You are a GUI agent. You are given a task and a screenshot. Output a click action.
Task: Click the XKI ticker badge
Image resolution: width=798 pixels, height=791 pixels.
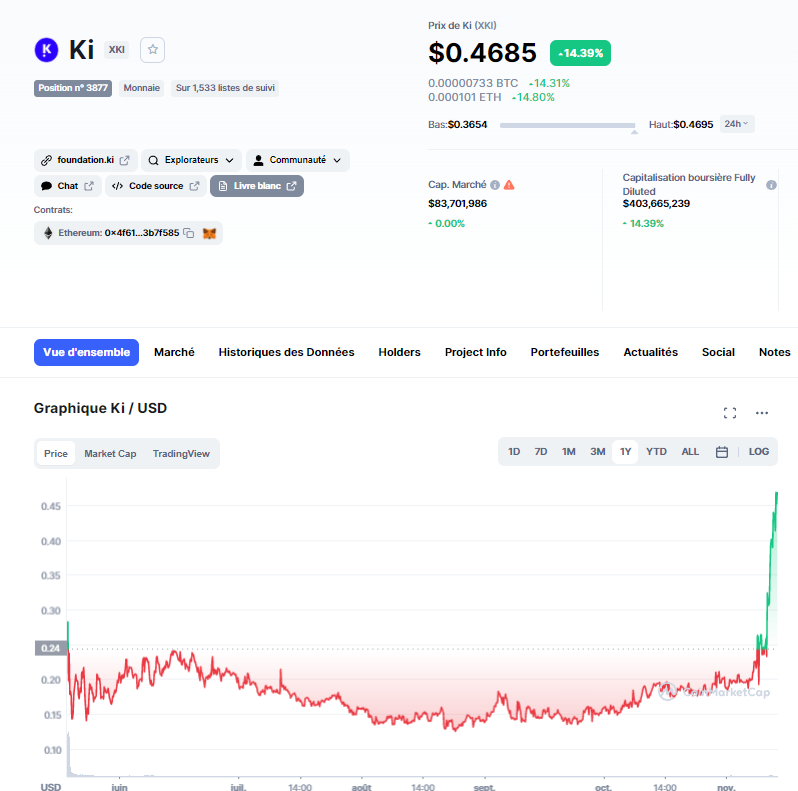(117, 50)
